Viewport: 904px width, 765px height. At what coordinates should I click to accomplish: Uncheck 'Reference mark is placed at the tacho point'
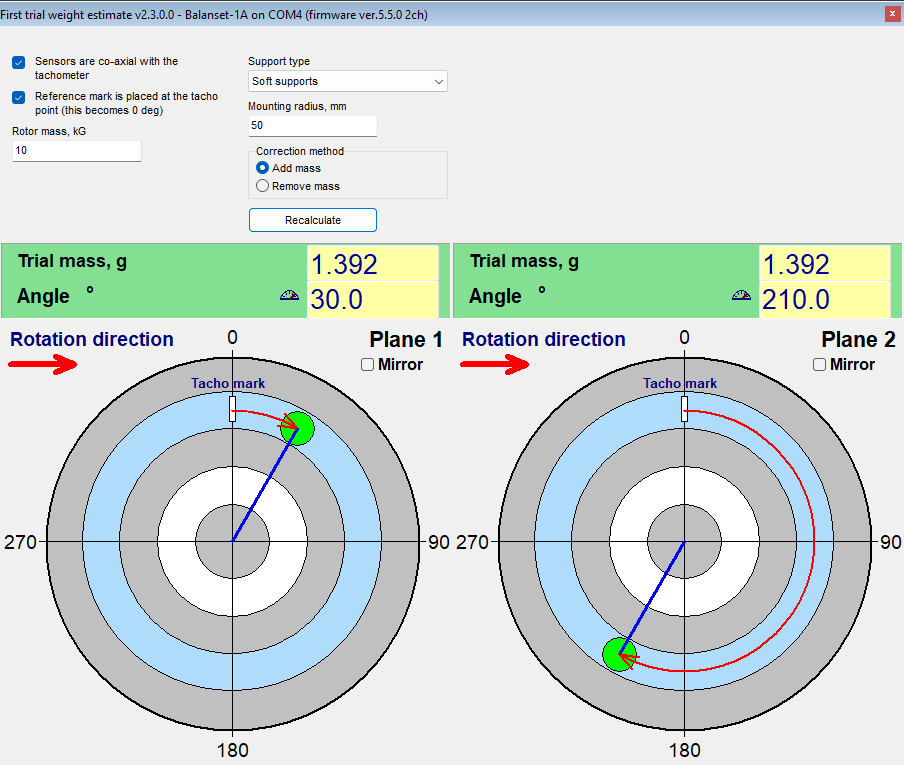(18, 97)
